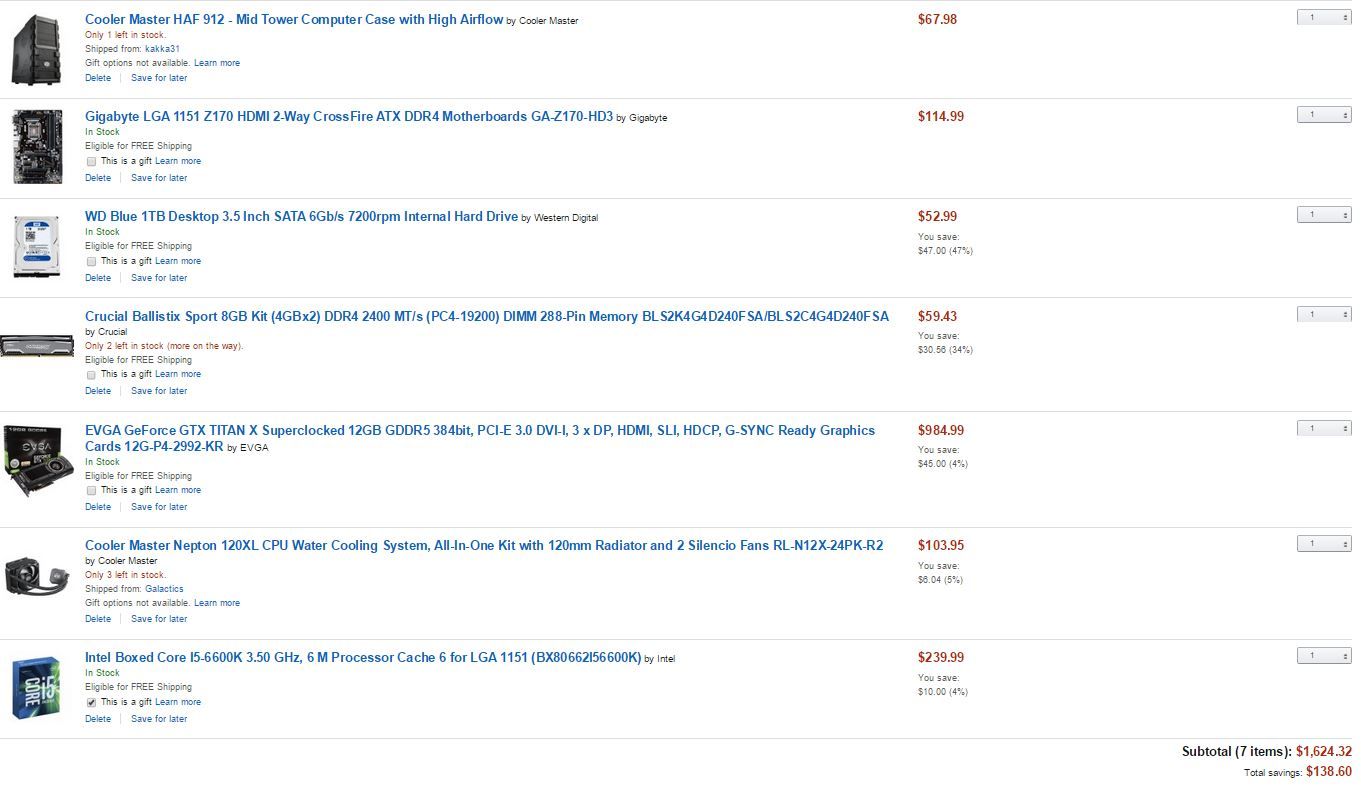Click the $67.98 price
The width and height of the screenshot is (1361, 787).
tap(937, 19)
